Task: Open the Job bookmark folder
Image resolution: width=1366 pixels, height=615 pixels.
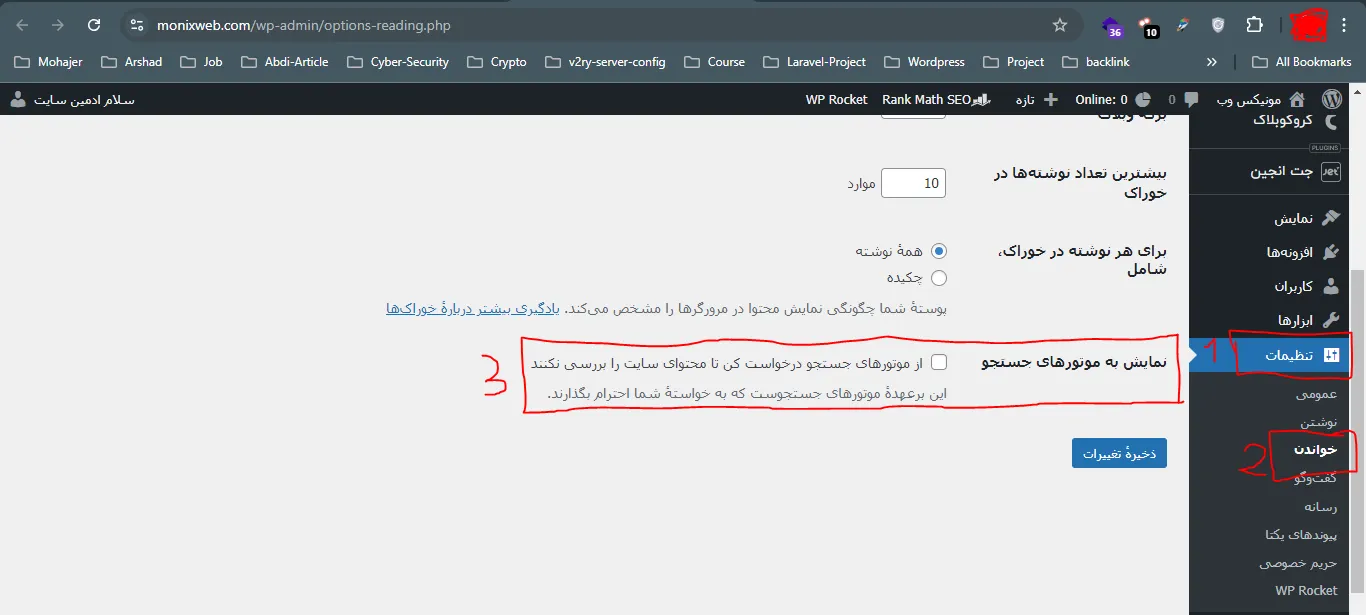Action: (x=201, y=62)
